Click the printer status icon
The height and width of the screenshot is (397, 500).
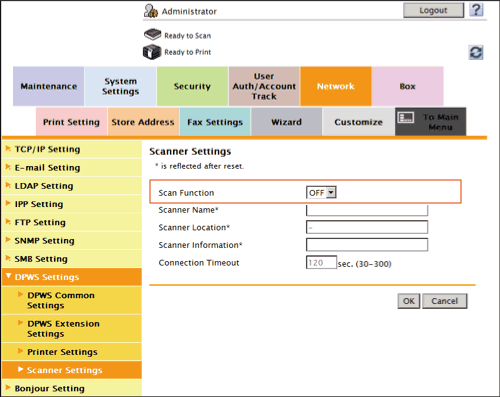pos(152,52)
